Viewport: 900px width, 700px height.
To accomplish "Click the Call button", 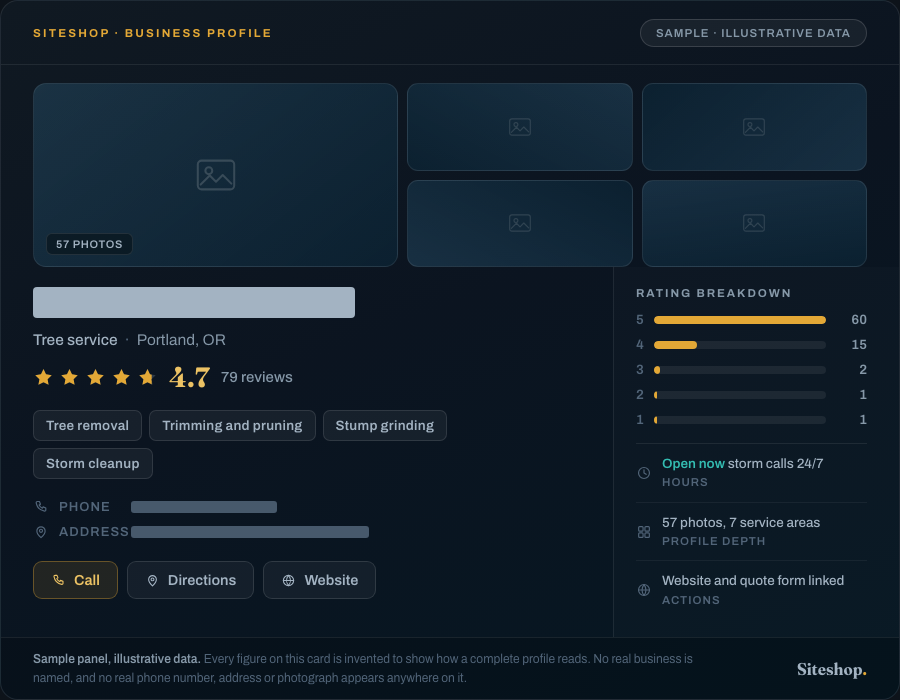I will point(75,580).
